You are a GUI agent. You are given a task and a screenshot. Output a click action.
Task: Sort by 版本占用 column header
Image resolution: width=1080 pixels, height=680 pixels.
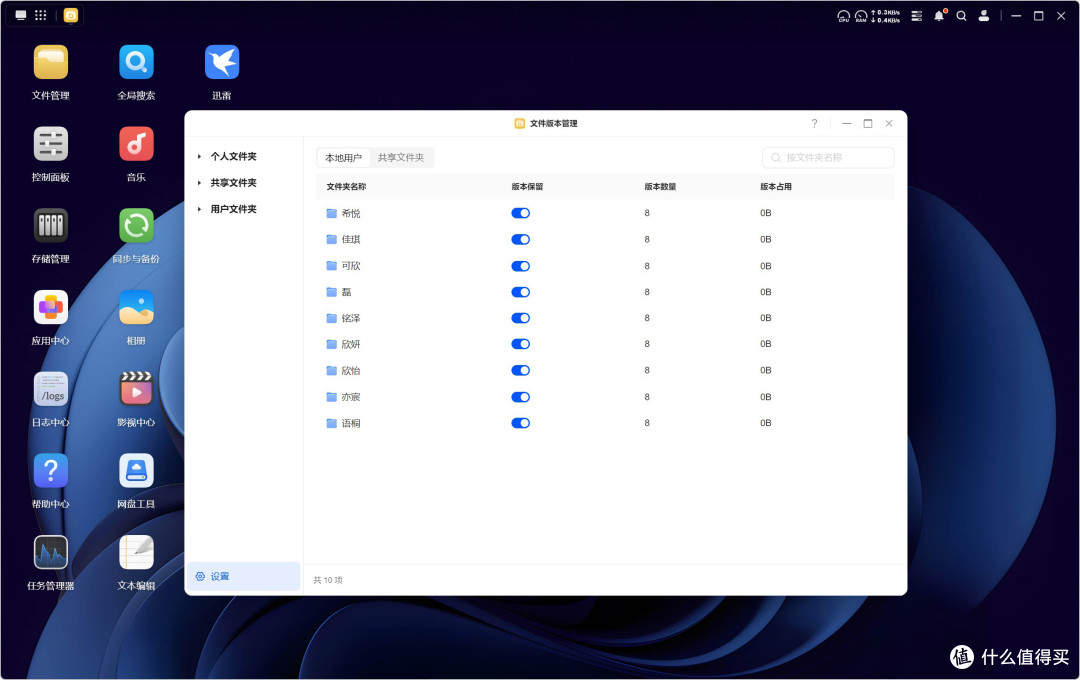tap(776, 187)
